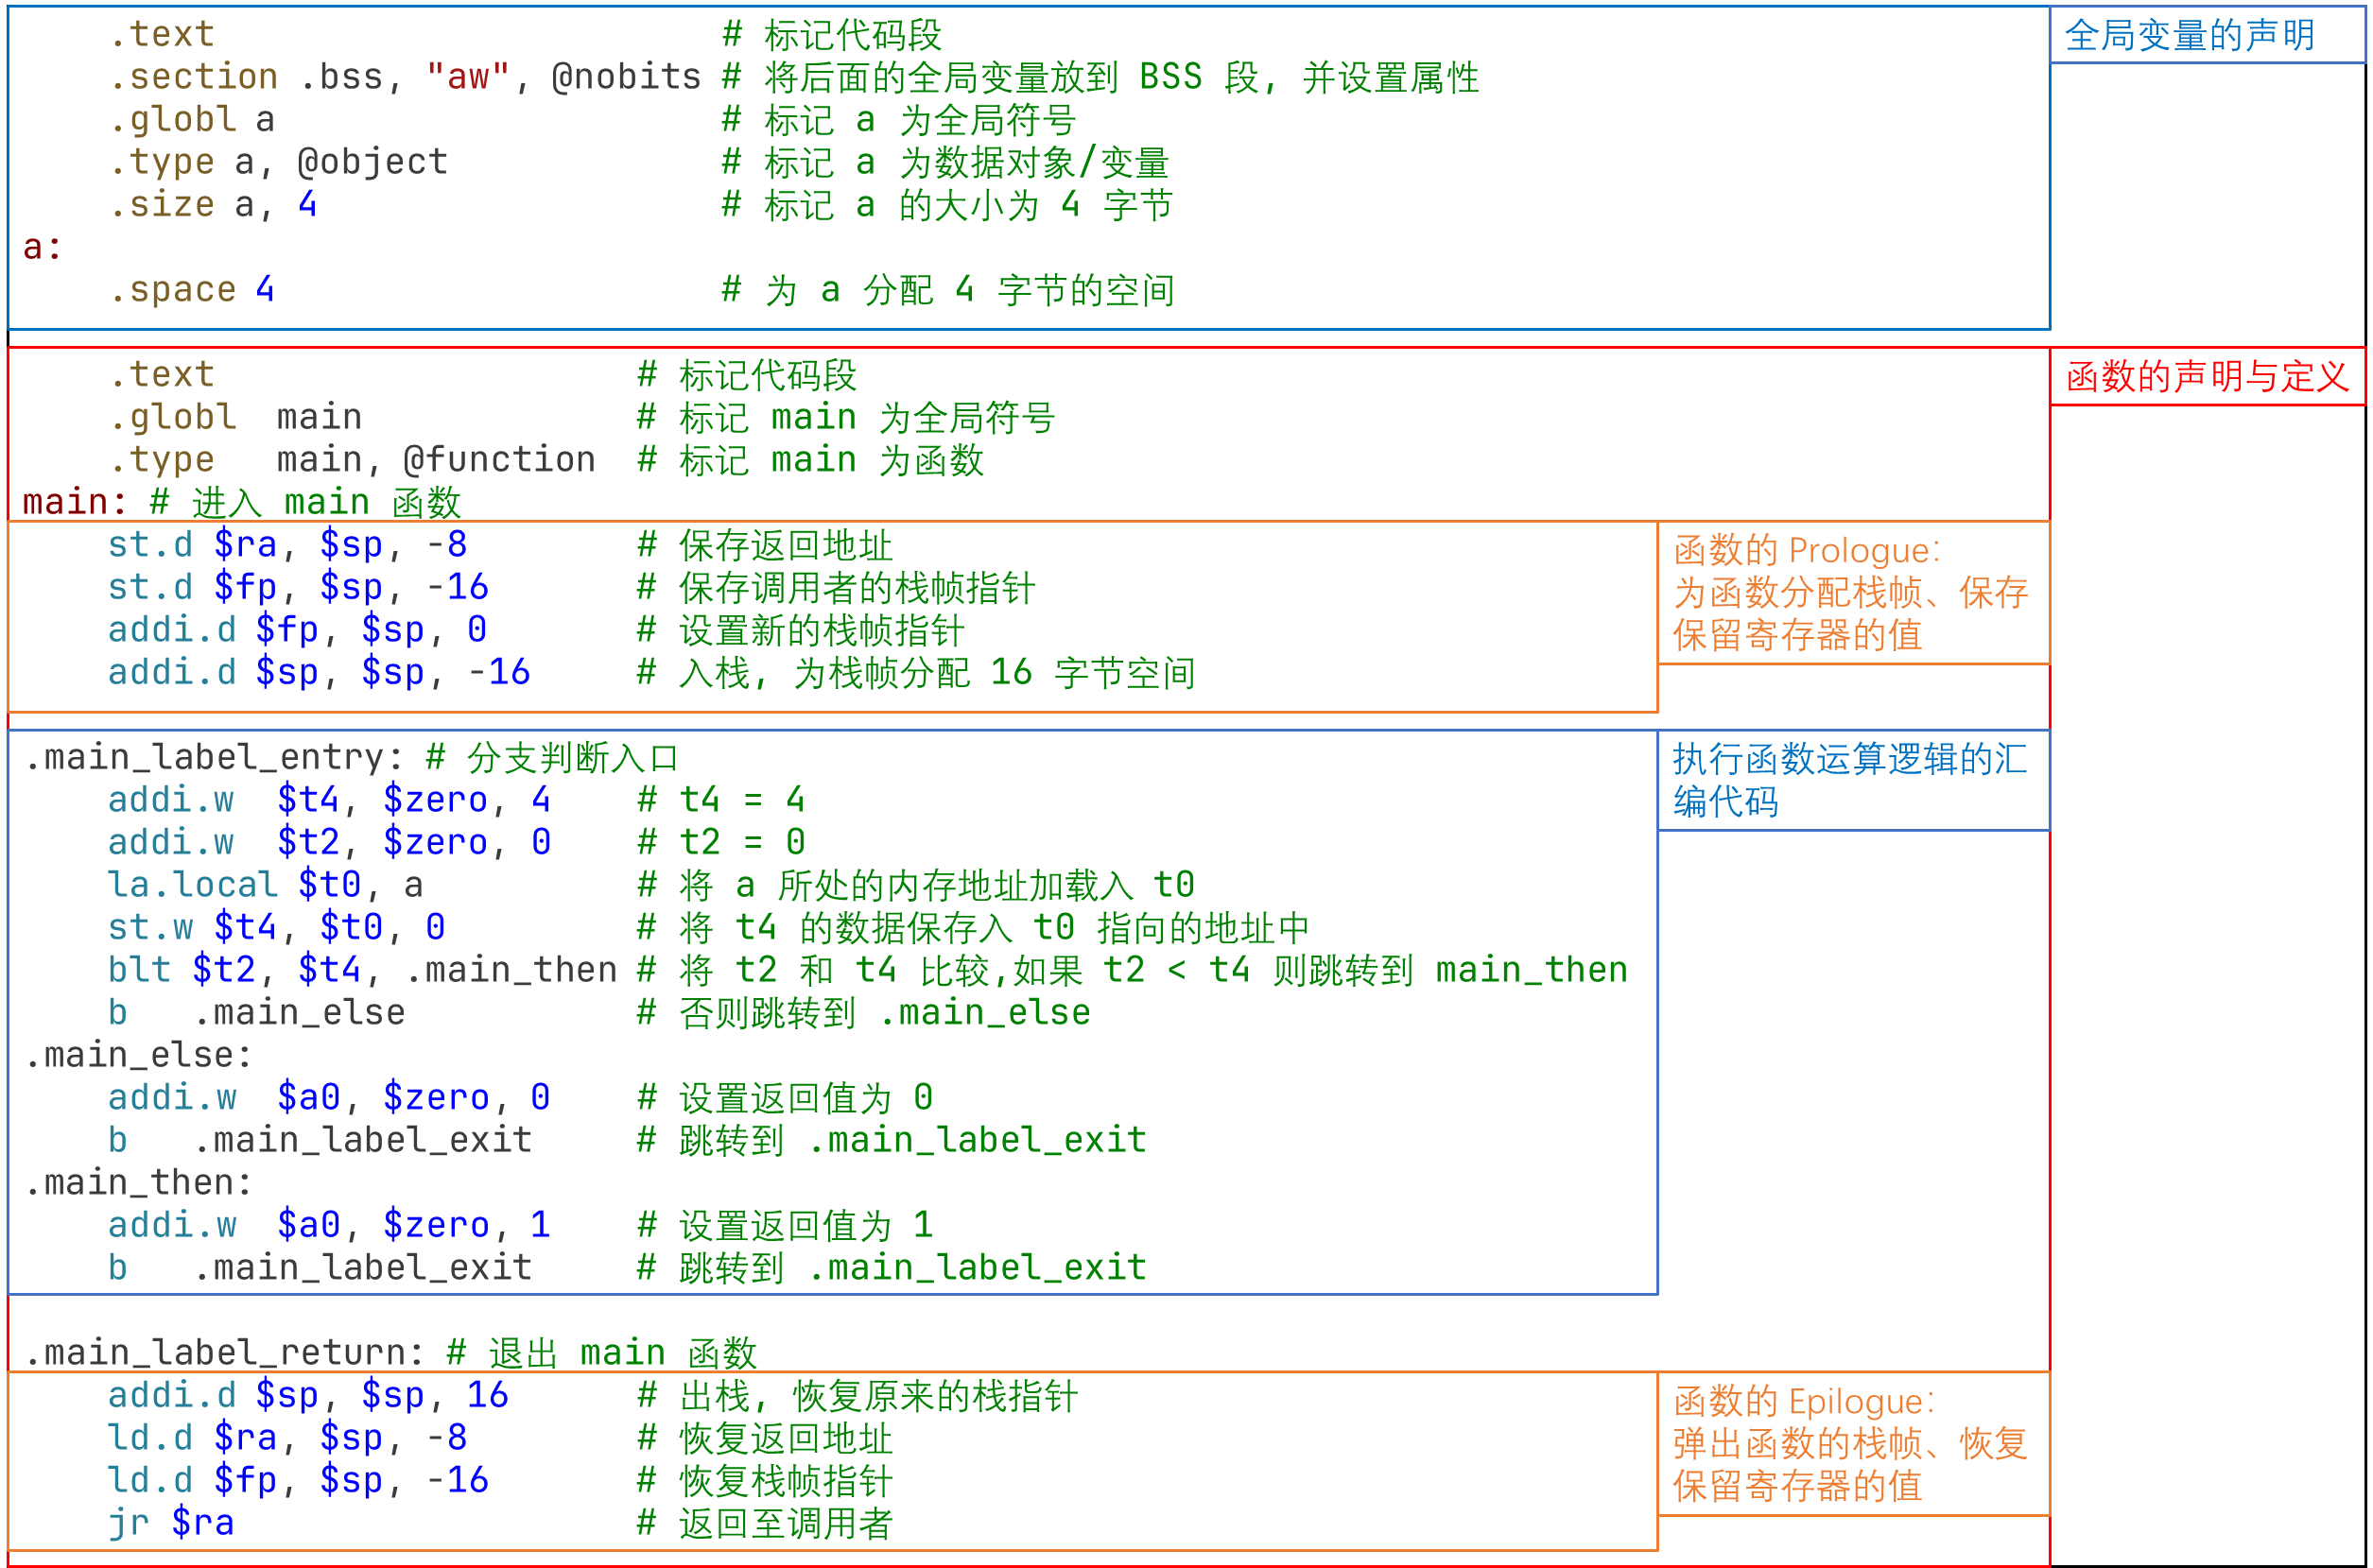Select the '.globl main' directive
The height and width of the screenshot is (1568, 2373).
click(235, 417)
